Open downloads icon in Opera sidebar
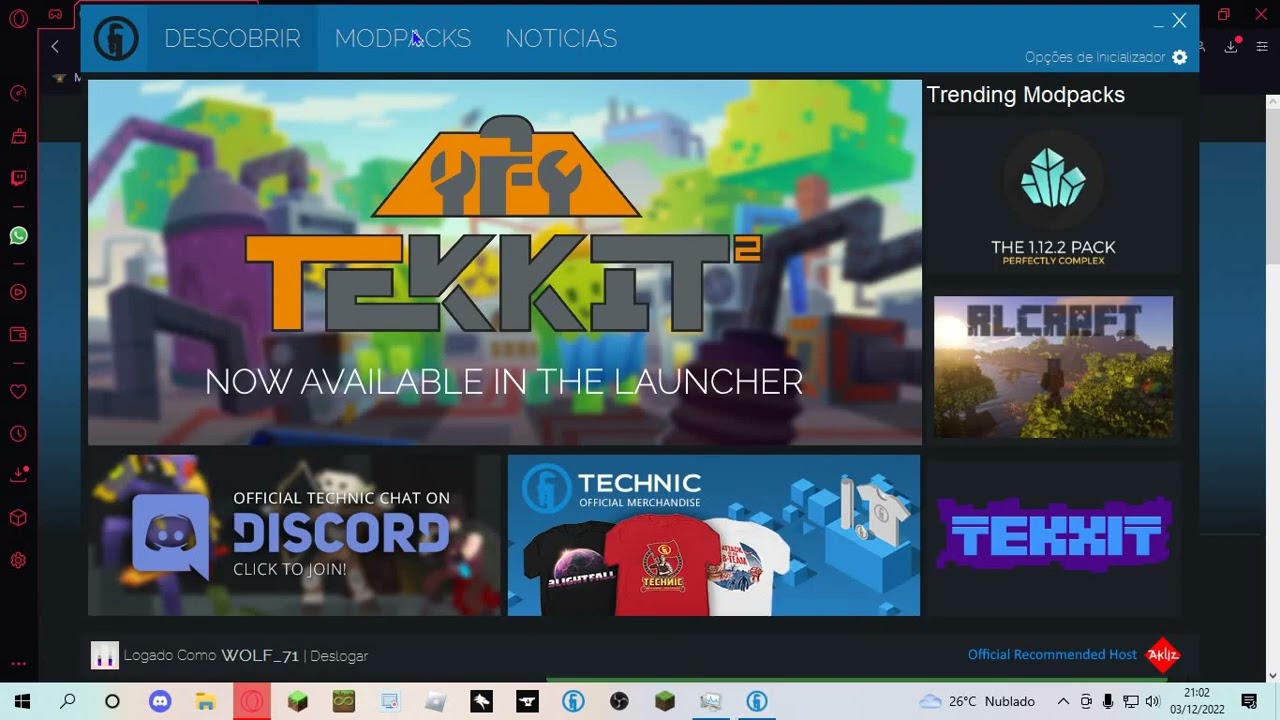This screenshot has height=720, width=1280. [x=18, y=474]
